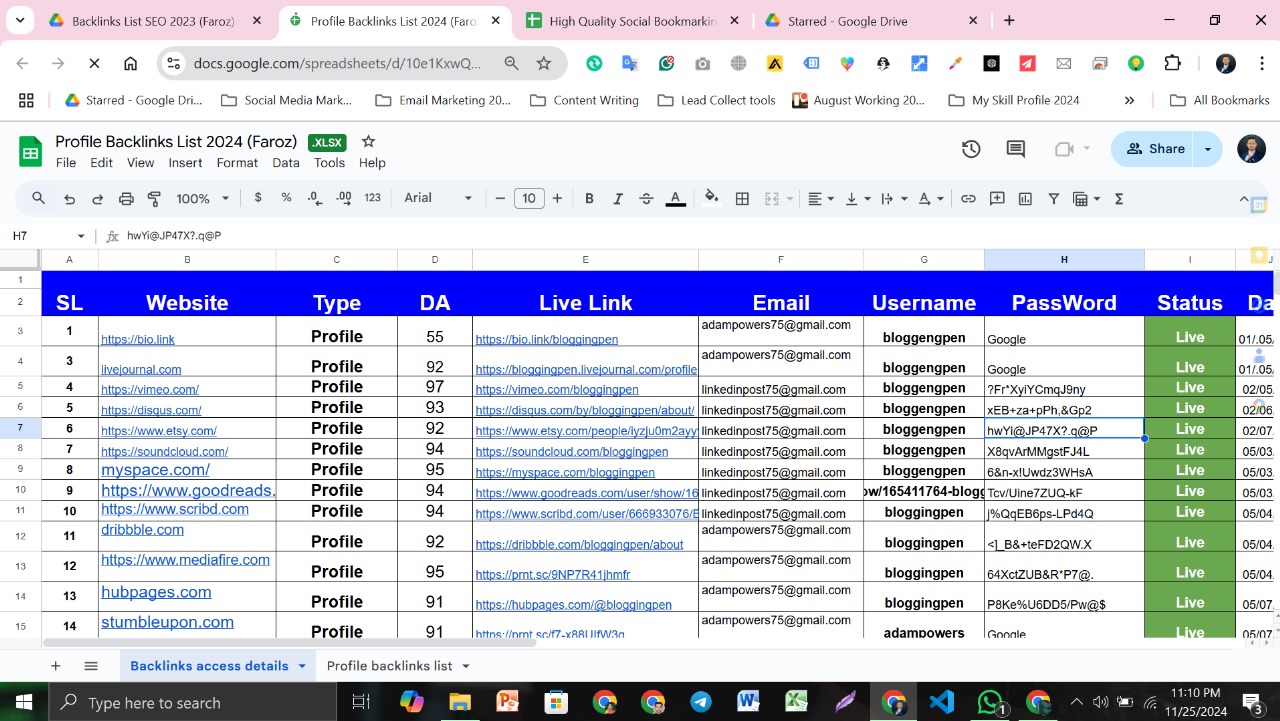Open the Arial font dropdown

[x=438, y=198]
